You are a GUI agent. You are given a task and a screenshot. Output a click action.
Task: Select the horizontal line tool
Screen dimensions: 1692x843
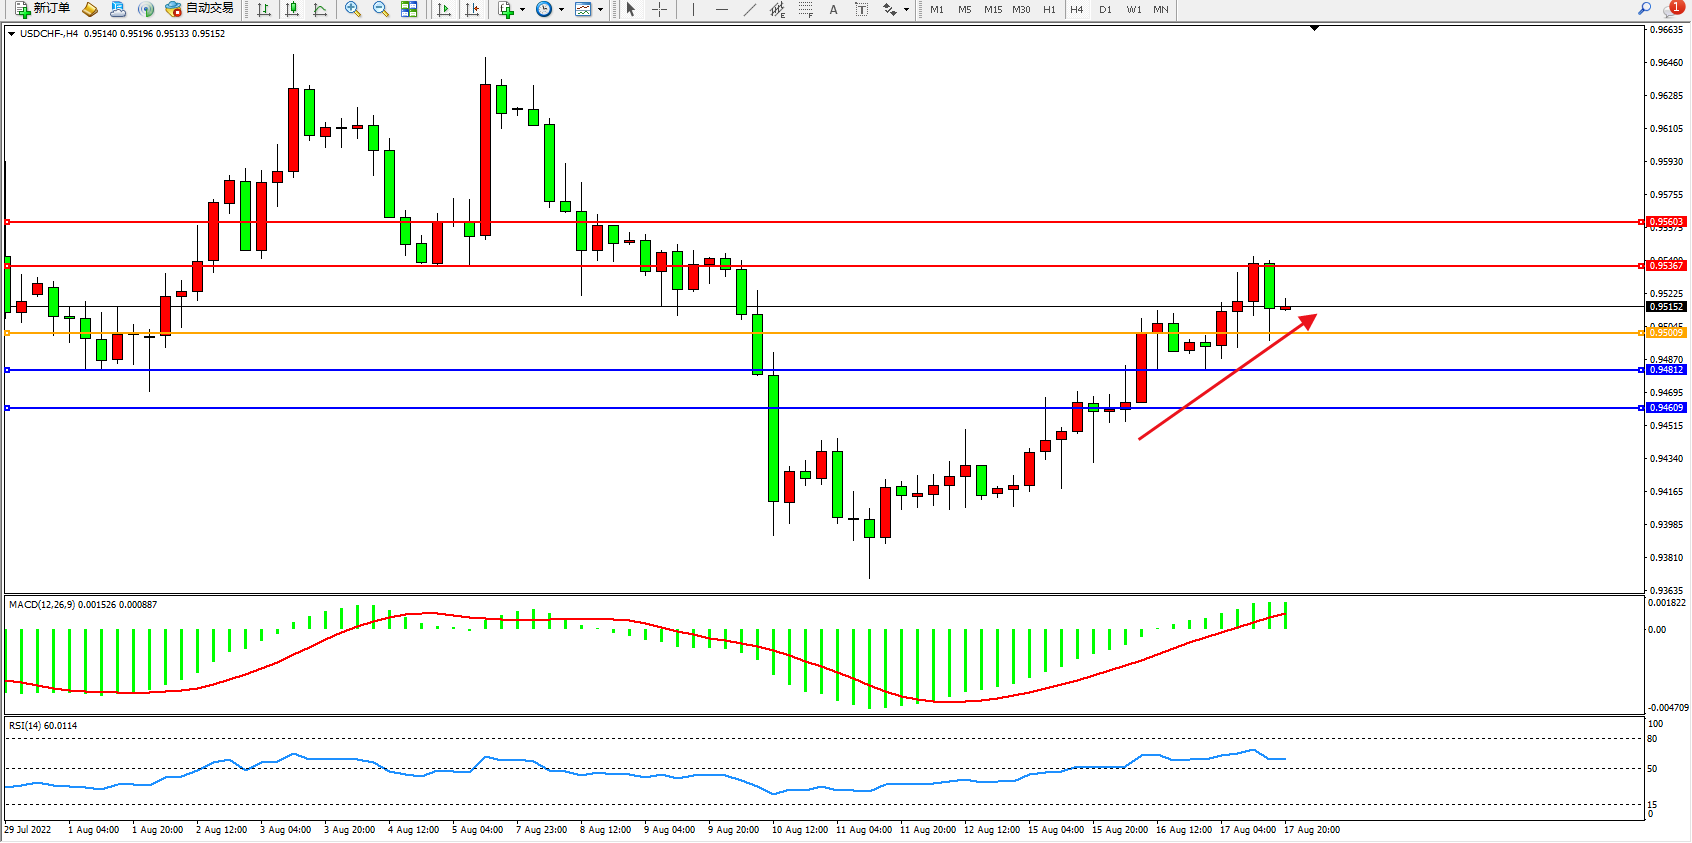721,9
